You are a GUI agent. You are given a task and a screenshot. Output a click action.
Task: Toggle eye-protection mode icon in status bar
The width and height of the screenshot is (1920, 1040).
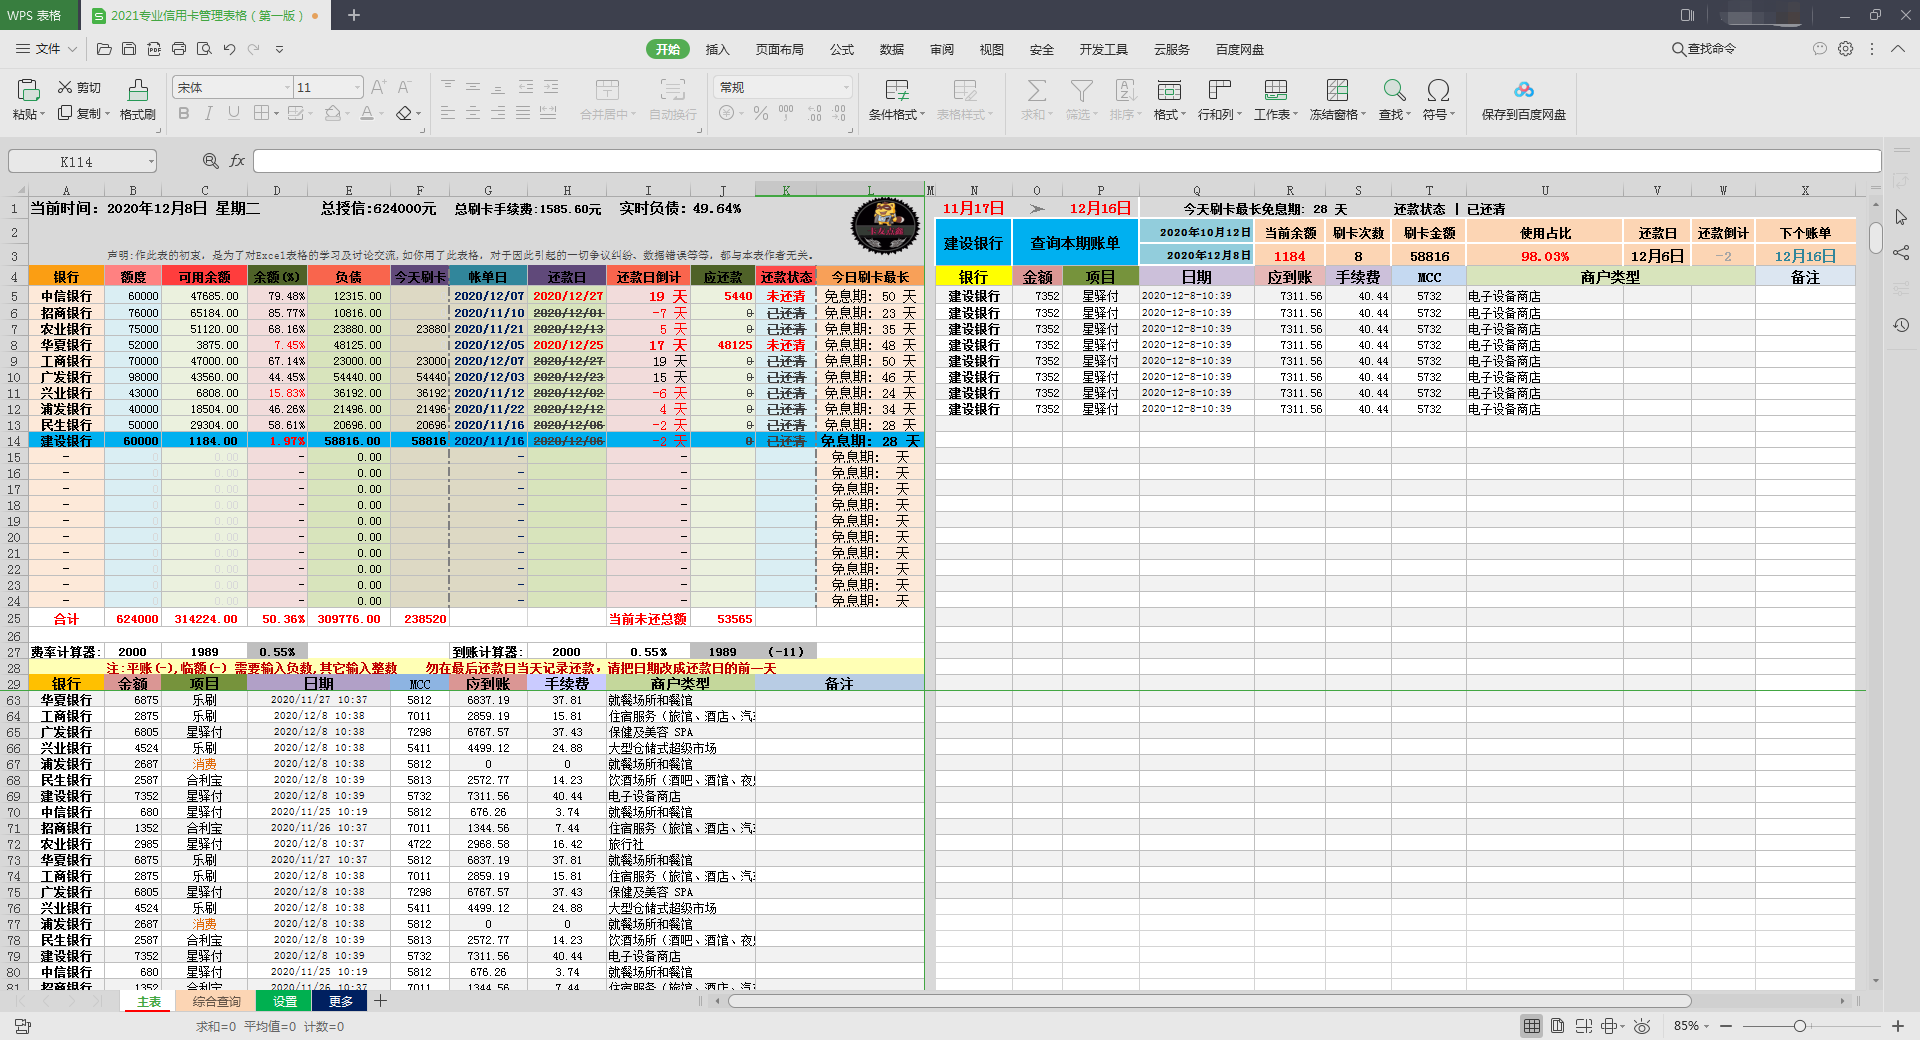point(1641,1026)
